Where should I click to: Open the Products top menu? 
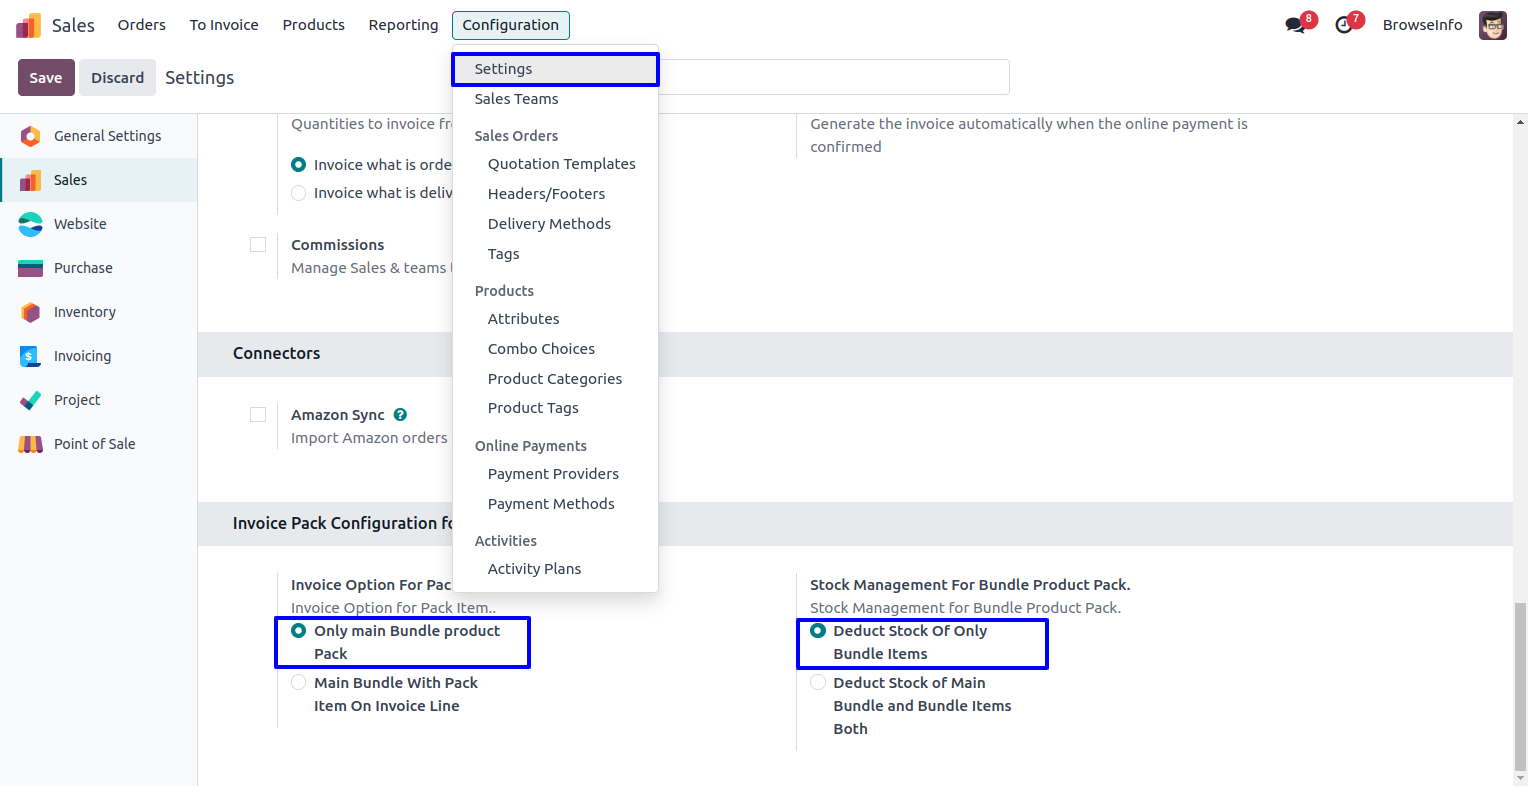click(x=313, y=25)
